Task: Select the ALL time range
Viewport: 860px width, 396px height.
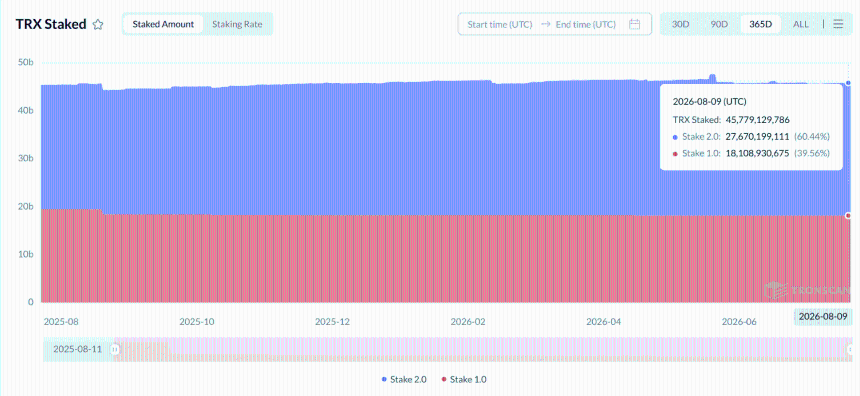Action: 801,24
